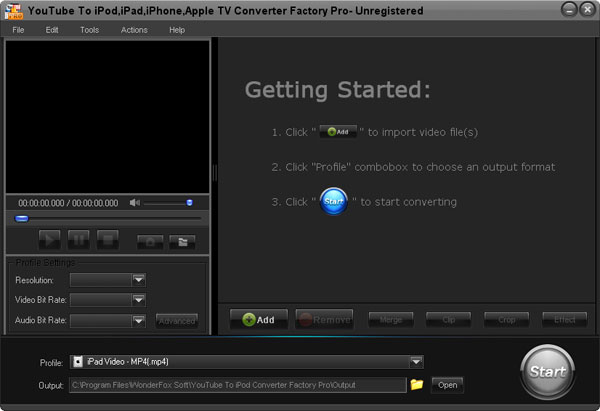Image resolution: width=600 pixels, height=411 pixels.
Task: Take a snapshot with the camera icon
Action: click(x=150, y=240)
